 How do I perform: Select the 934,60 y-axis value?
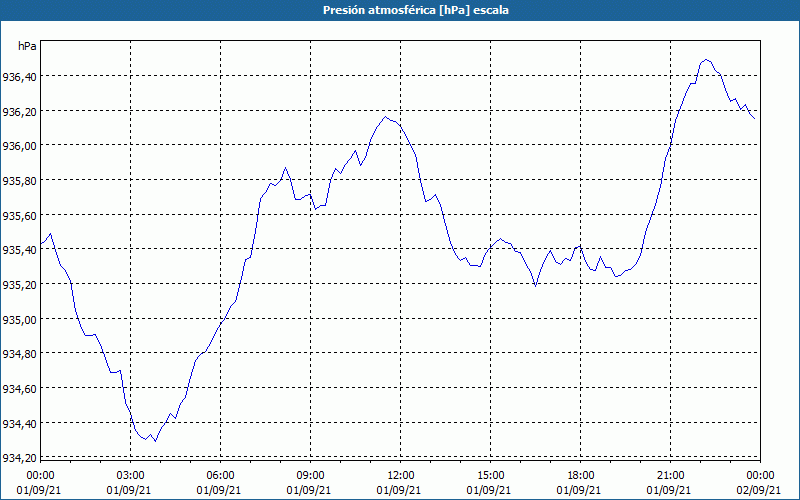pyautogui.click(x=19, y=389)
